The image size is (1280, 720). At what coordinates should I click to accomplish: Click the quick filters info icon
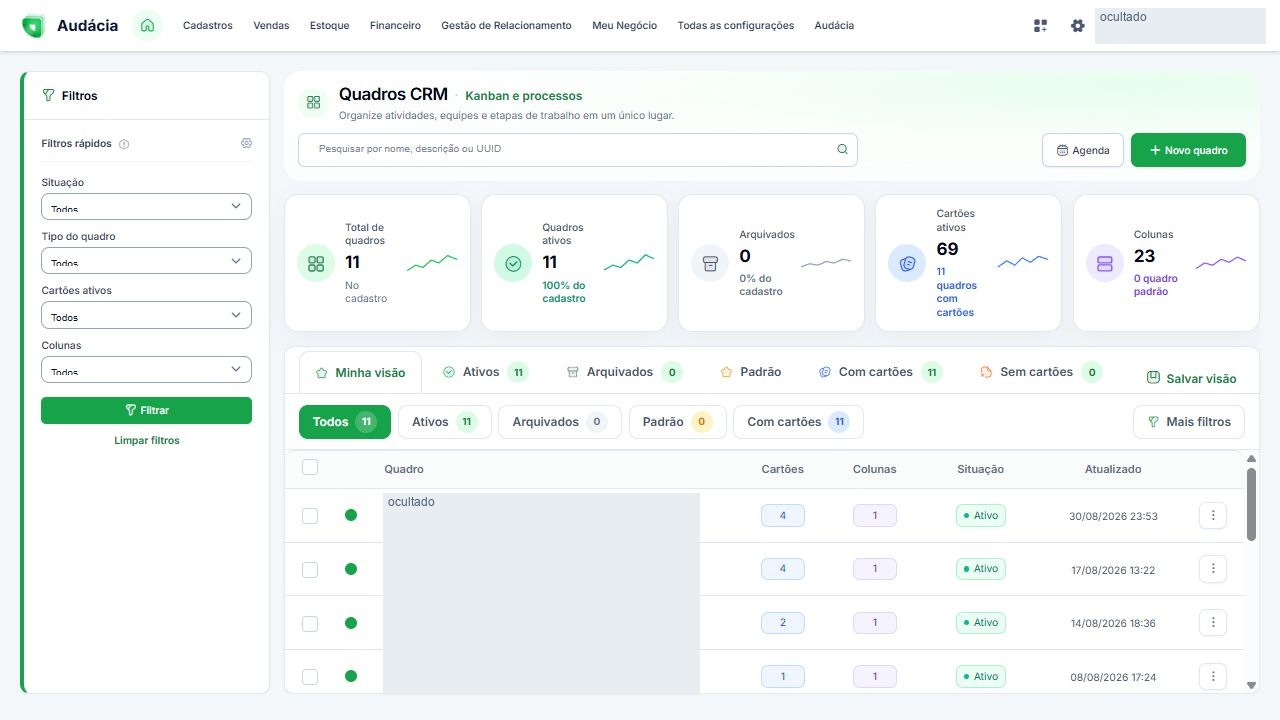pos(124,144)
